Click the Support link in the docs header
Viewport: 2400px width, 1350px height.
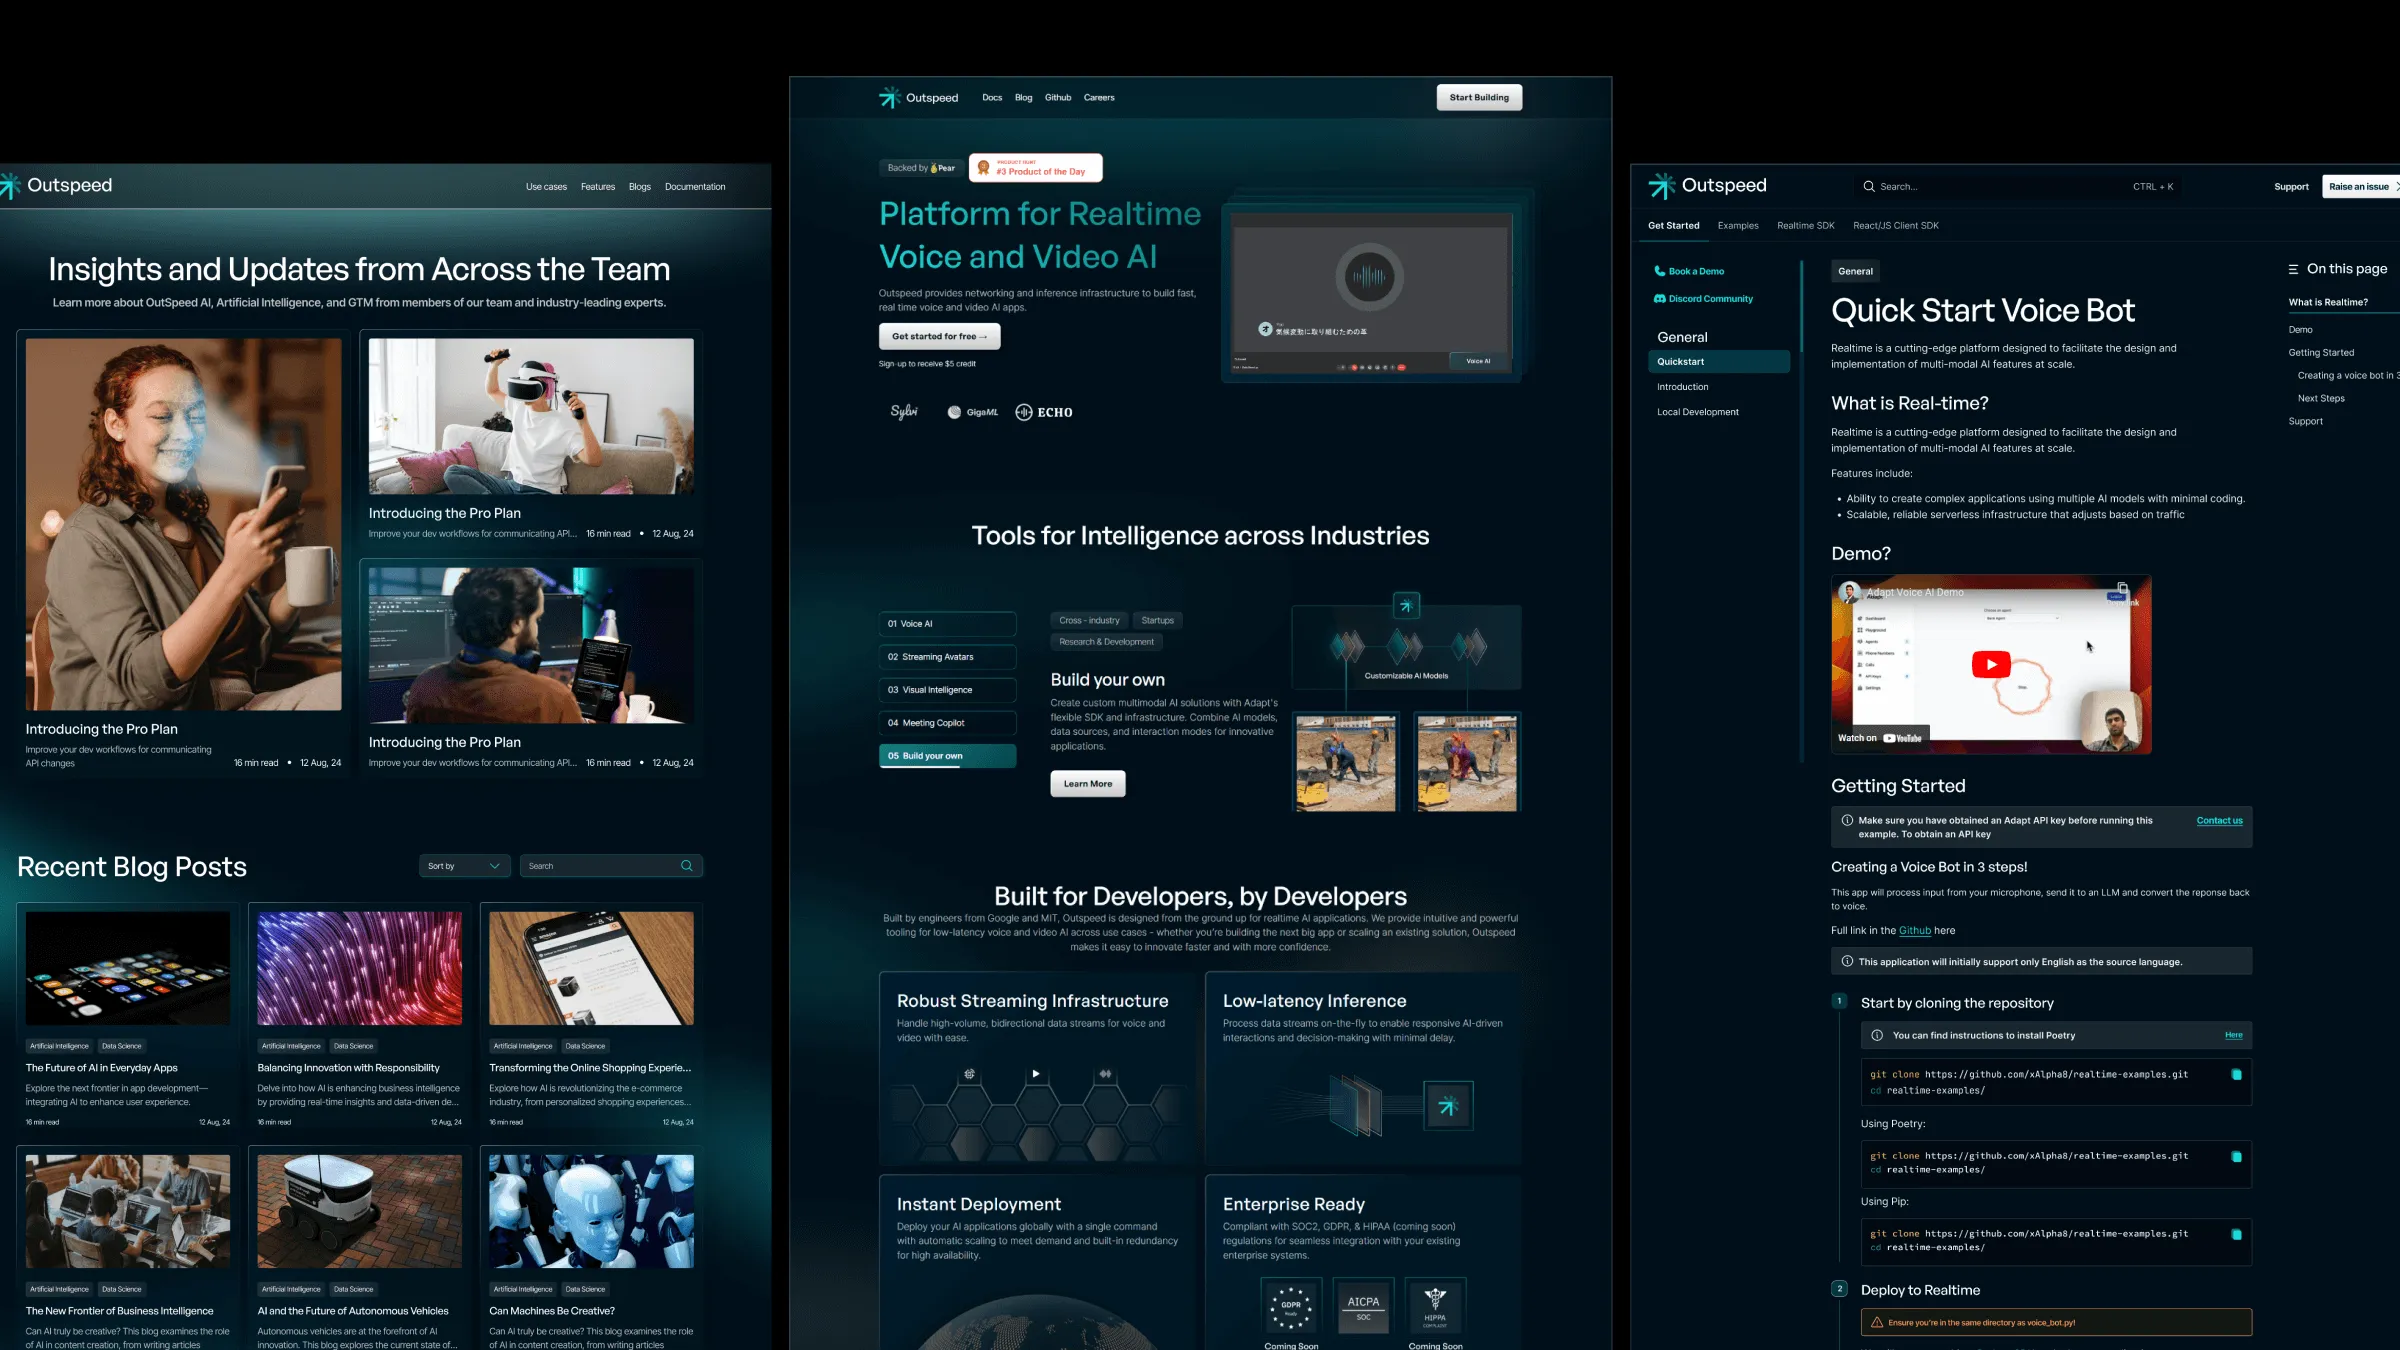2291,187
